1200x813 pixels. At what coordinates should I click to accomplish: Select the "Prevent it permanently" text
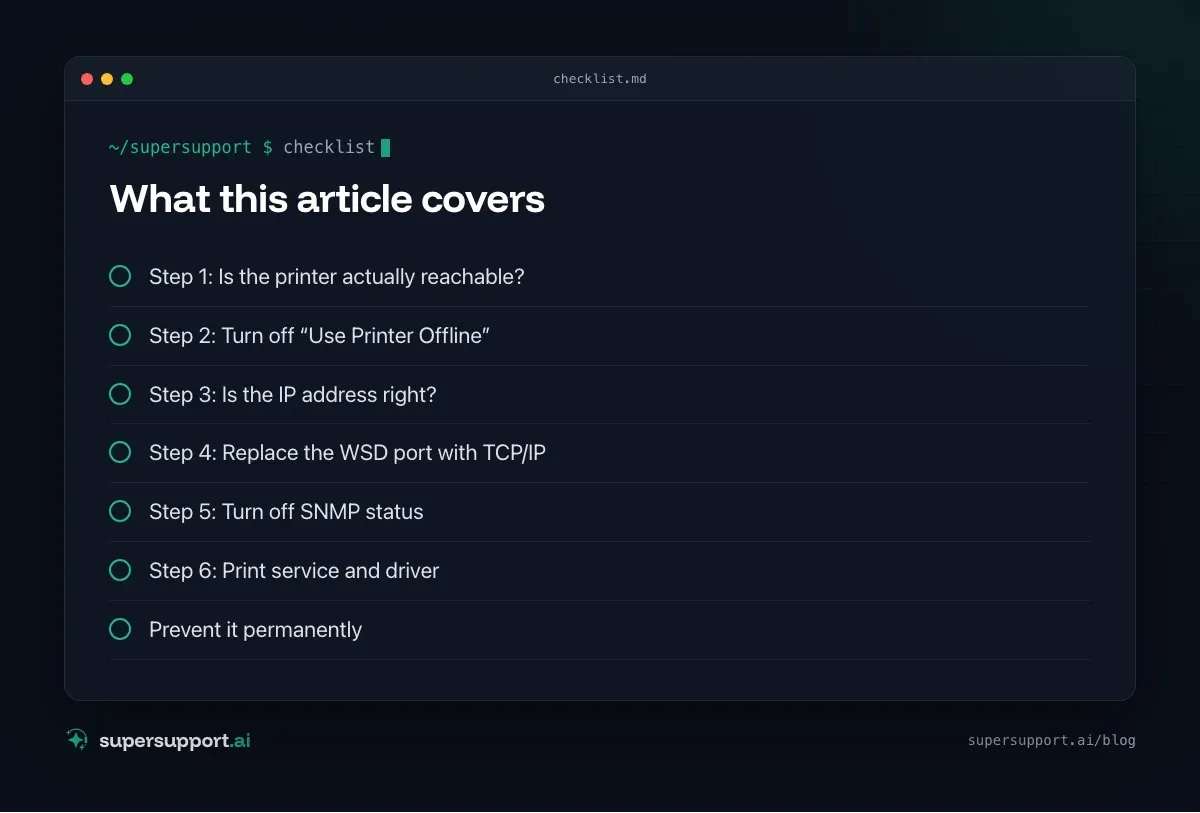pos(255,629)
